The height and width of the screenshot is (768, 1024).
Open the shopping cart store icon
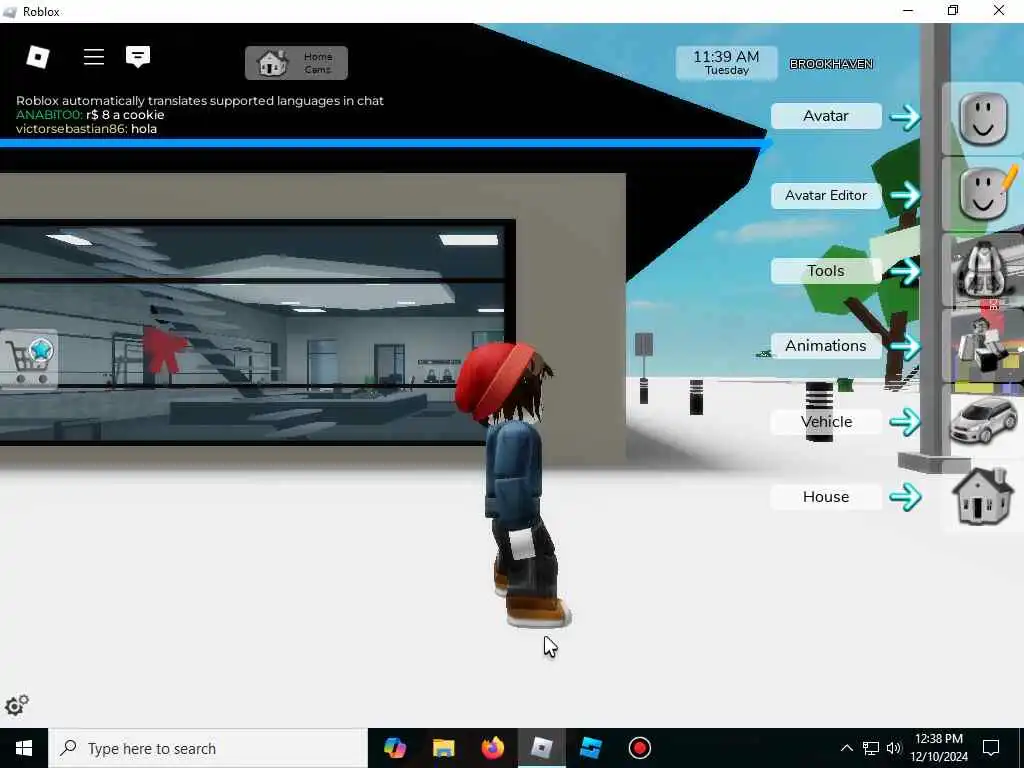point(29,359)
